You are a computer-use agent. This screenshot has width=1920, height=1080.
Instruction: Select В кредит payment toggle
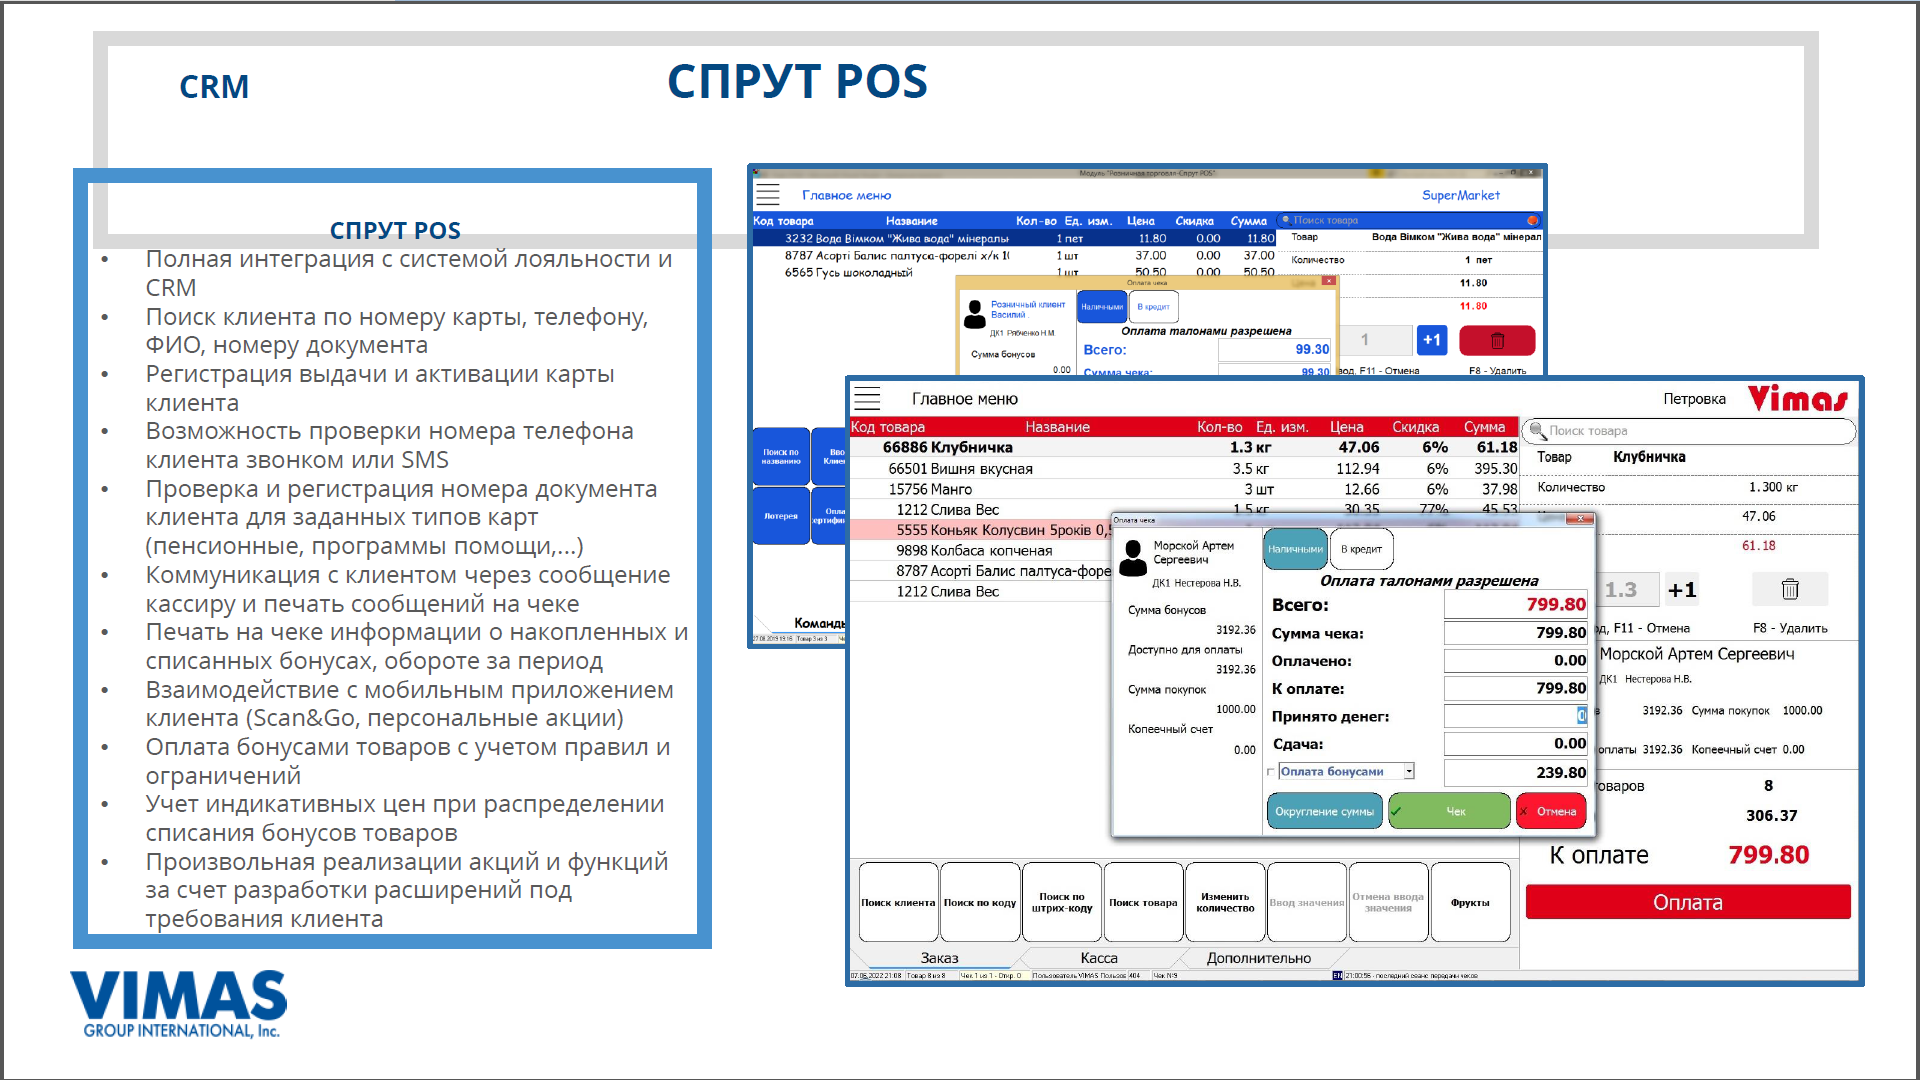[1361, 549]
